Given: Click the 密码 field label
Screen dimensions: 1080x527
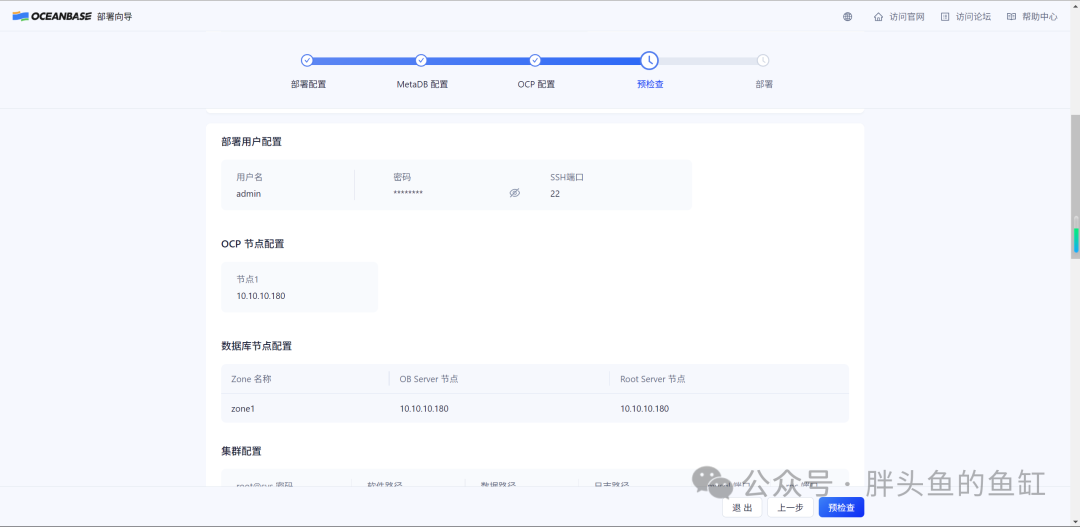Looking at the screenshot, I should 402,177.
